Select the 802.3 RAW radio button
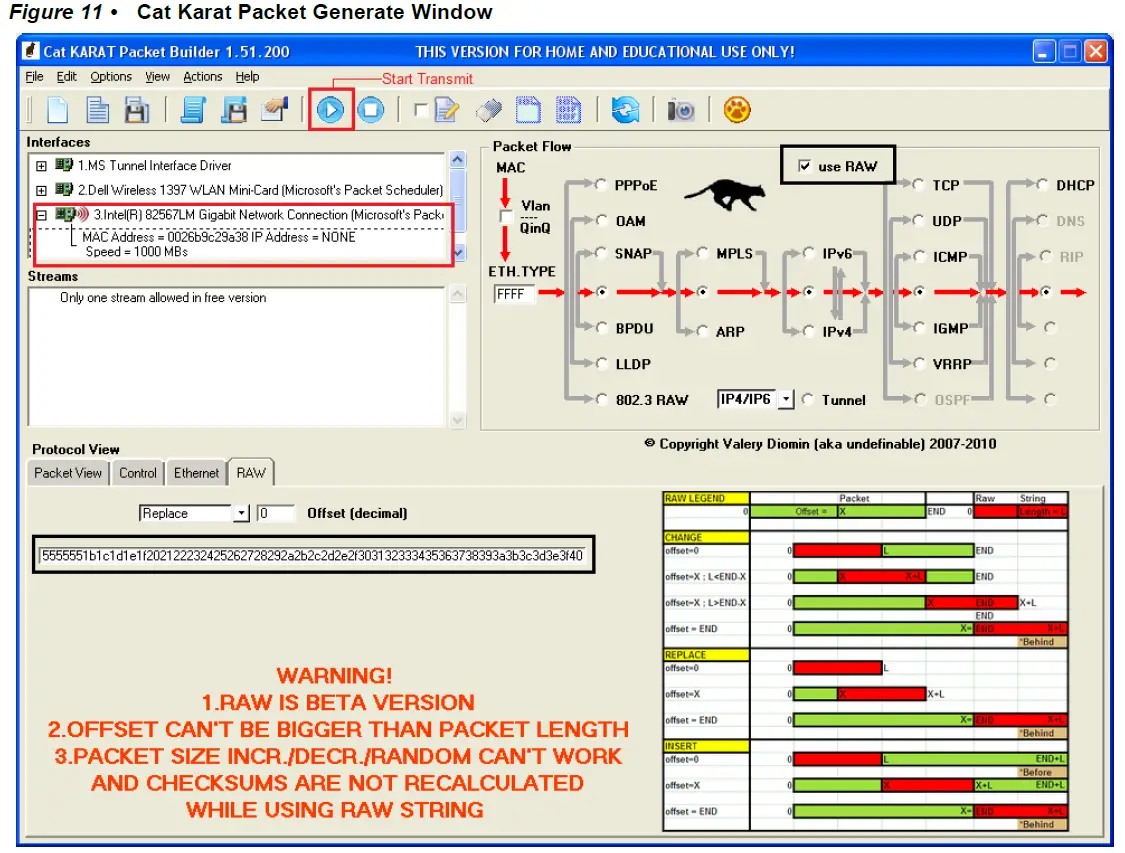The width and height of the screenshot is (1125, 853). [x=601, y=399]
